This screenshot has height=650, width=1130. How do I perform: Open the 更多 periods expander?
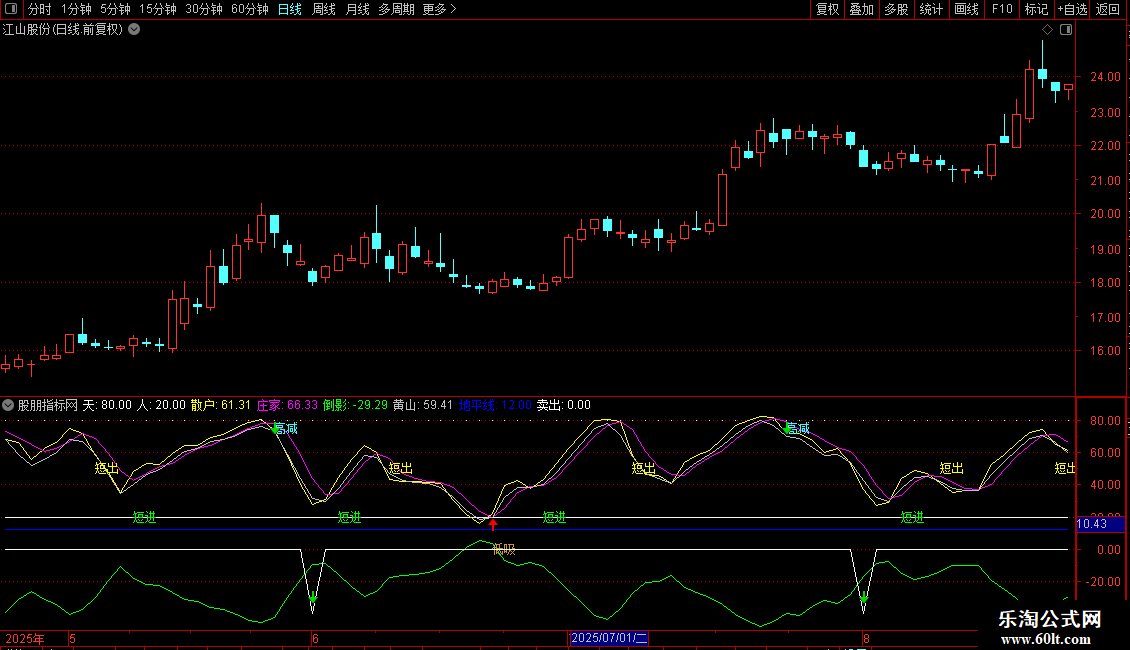(x=439, y=10)
